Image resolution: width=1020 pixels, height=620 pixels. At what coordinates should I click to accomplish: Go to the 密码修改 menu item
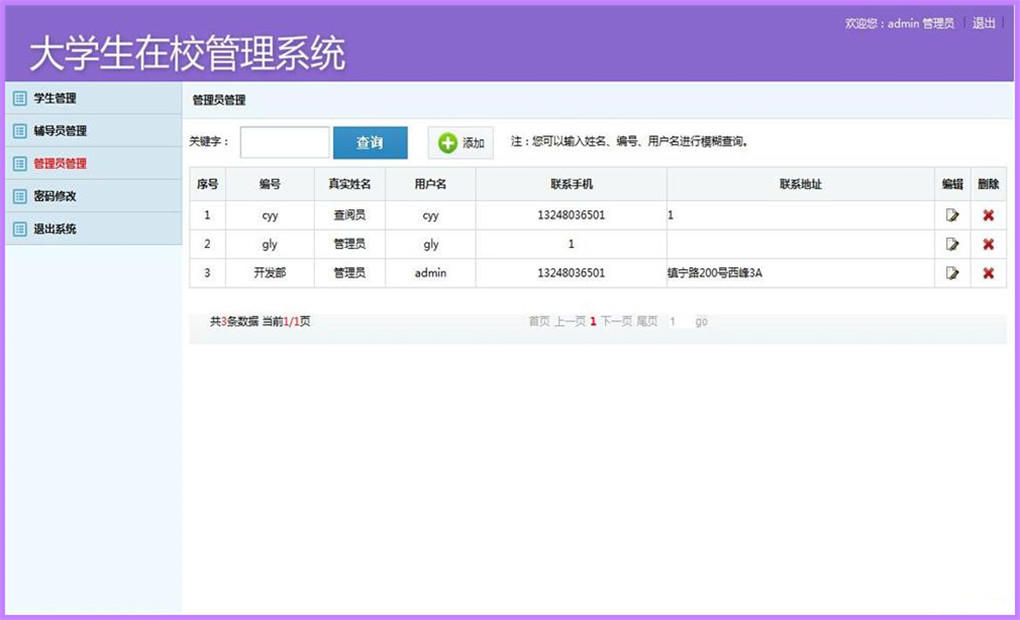94,196
